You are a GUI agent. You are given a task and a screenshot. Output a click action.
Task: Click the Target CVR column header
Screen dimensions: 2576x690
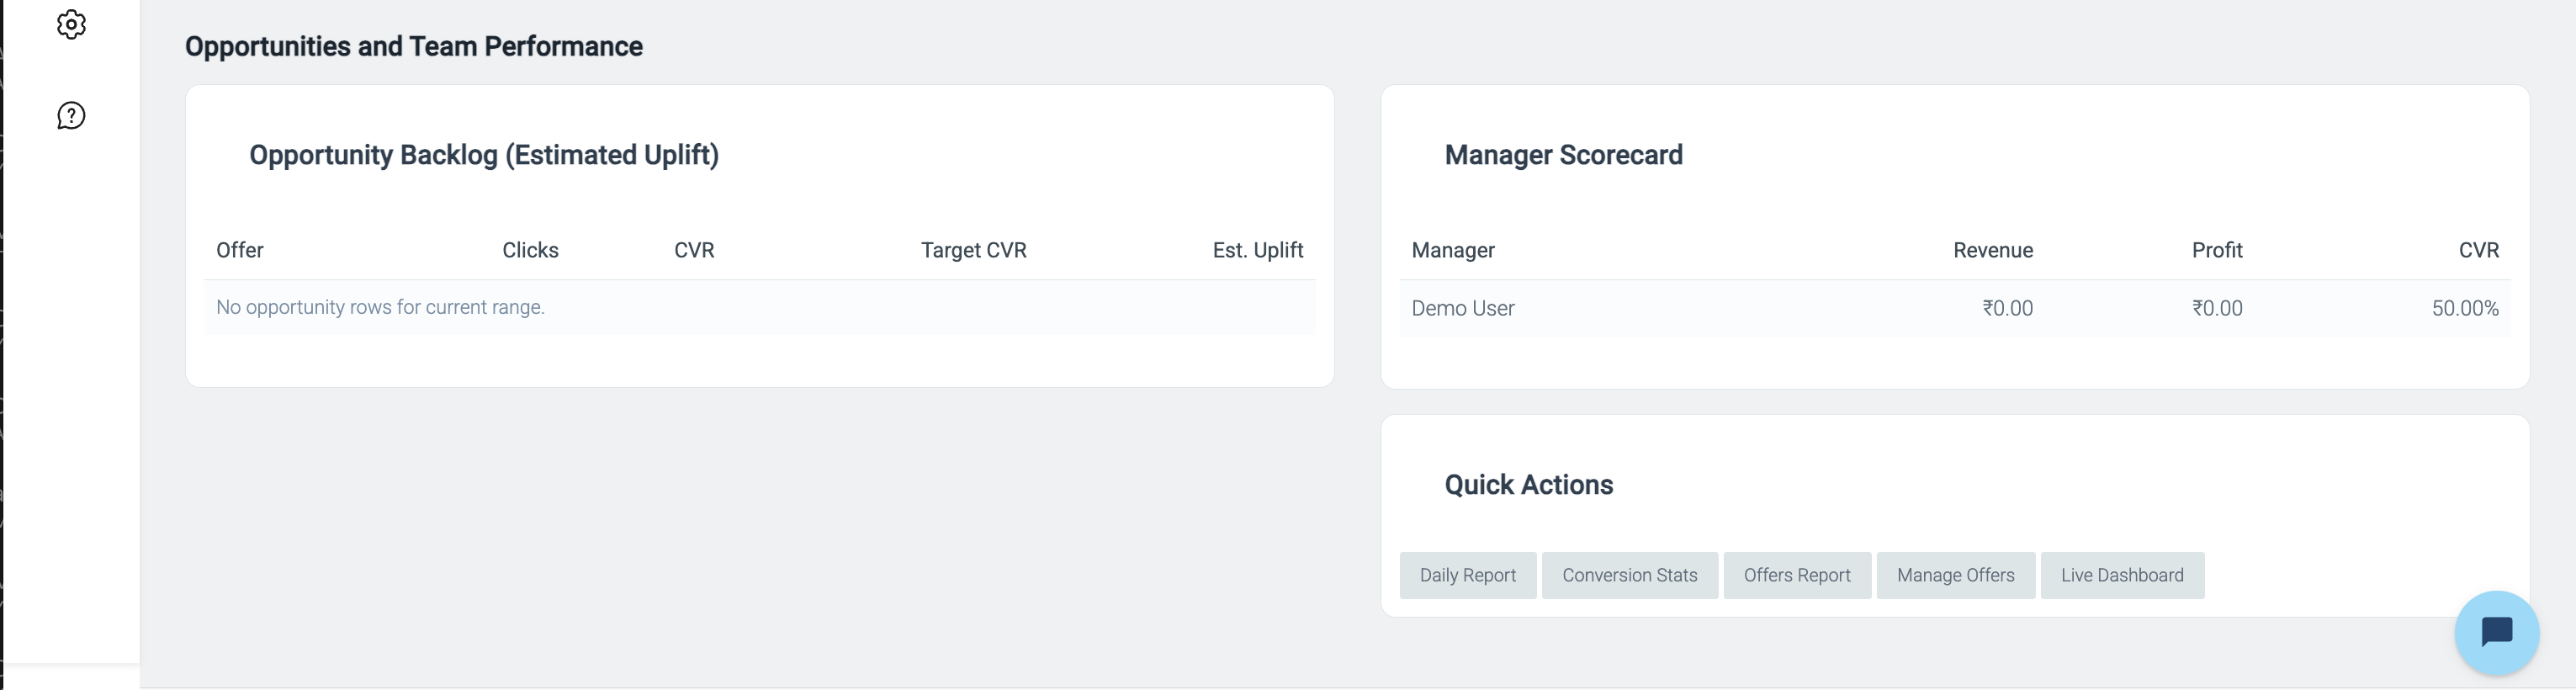(974, 250)
